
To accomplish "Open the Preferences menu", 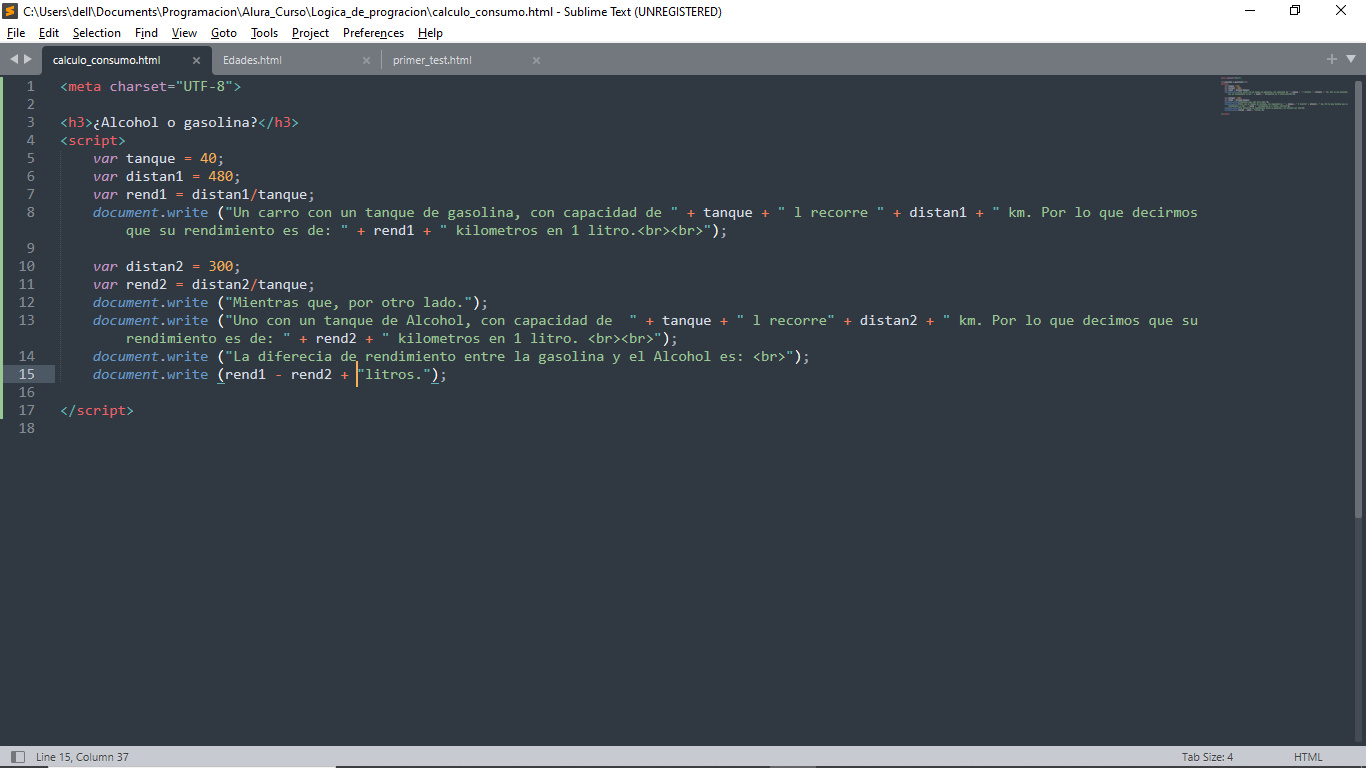I will [x=373, y=33].
